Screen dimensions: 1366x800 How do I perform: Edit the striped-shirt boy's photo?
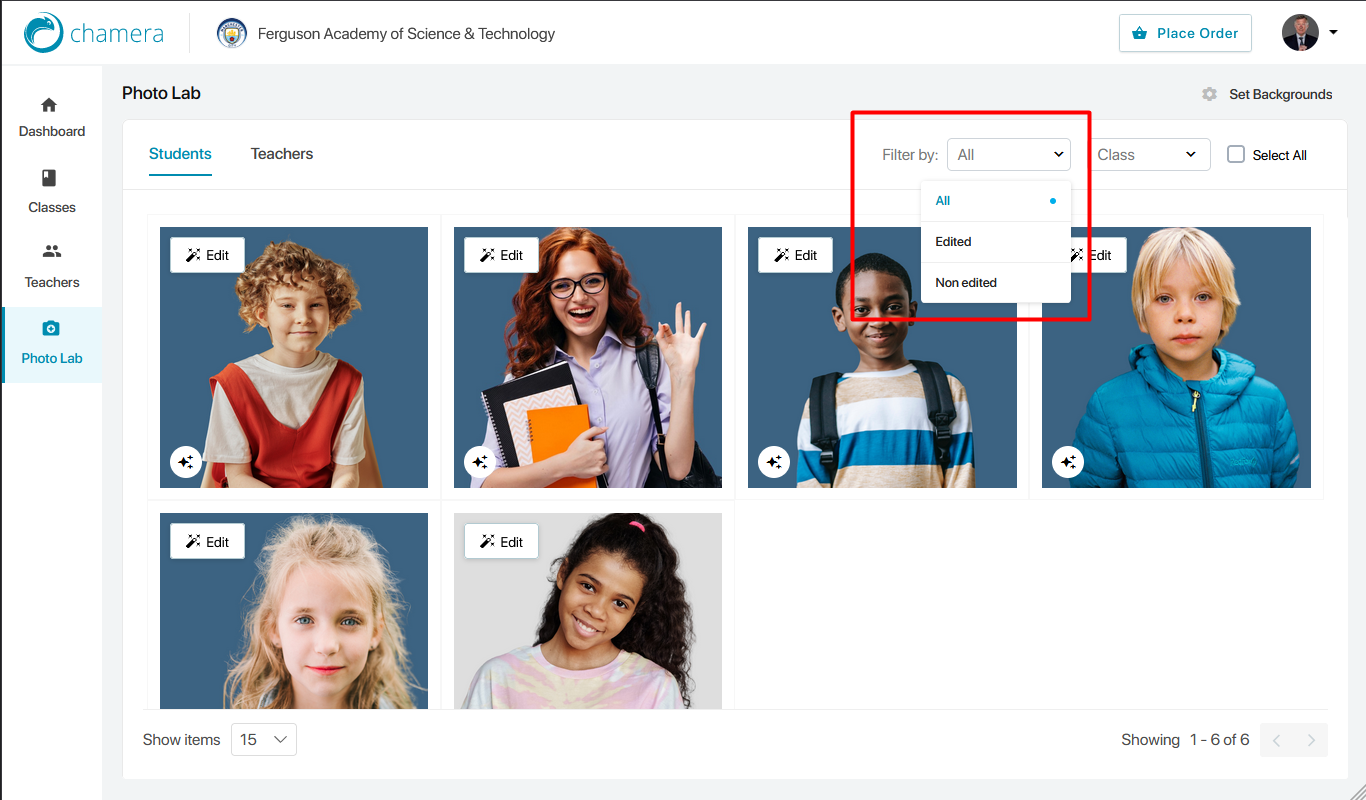(795, 255)
